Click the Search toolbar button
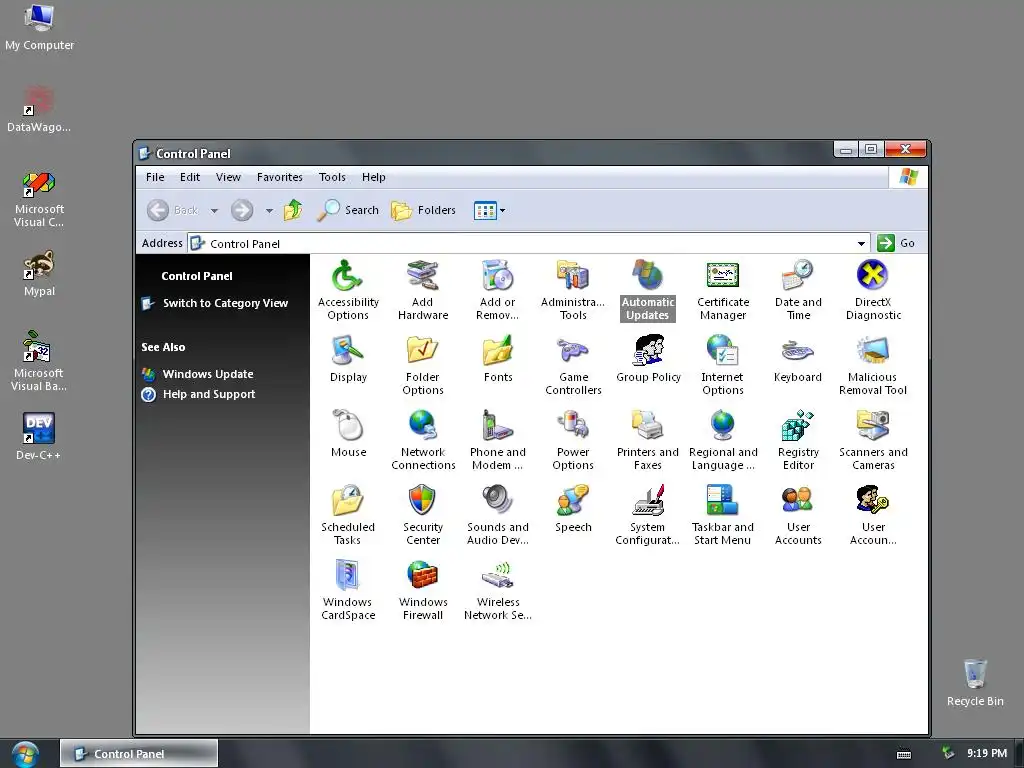1024x768 pixels. click(x=348, y=210)
